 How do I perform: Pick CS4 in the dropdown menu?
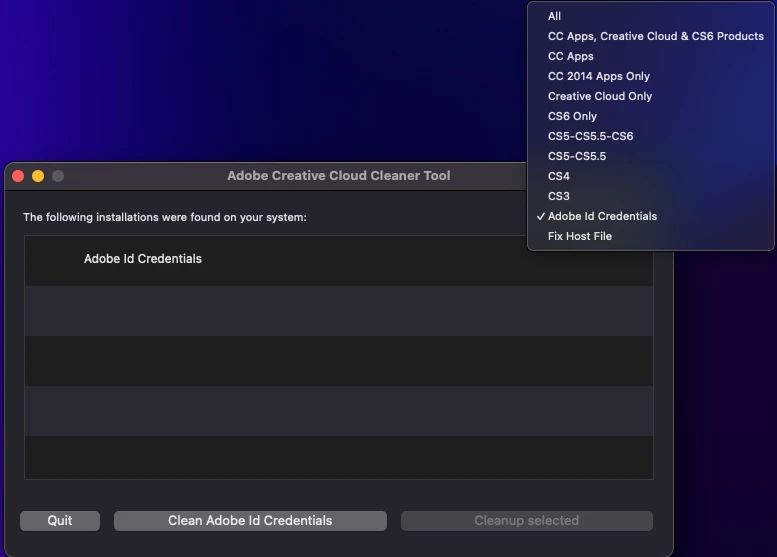[x=651, y=176]
